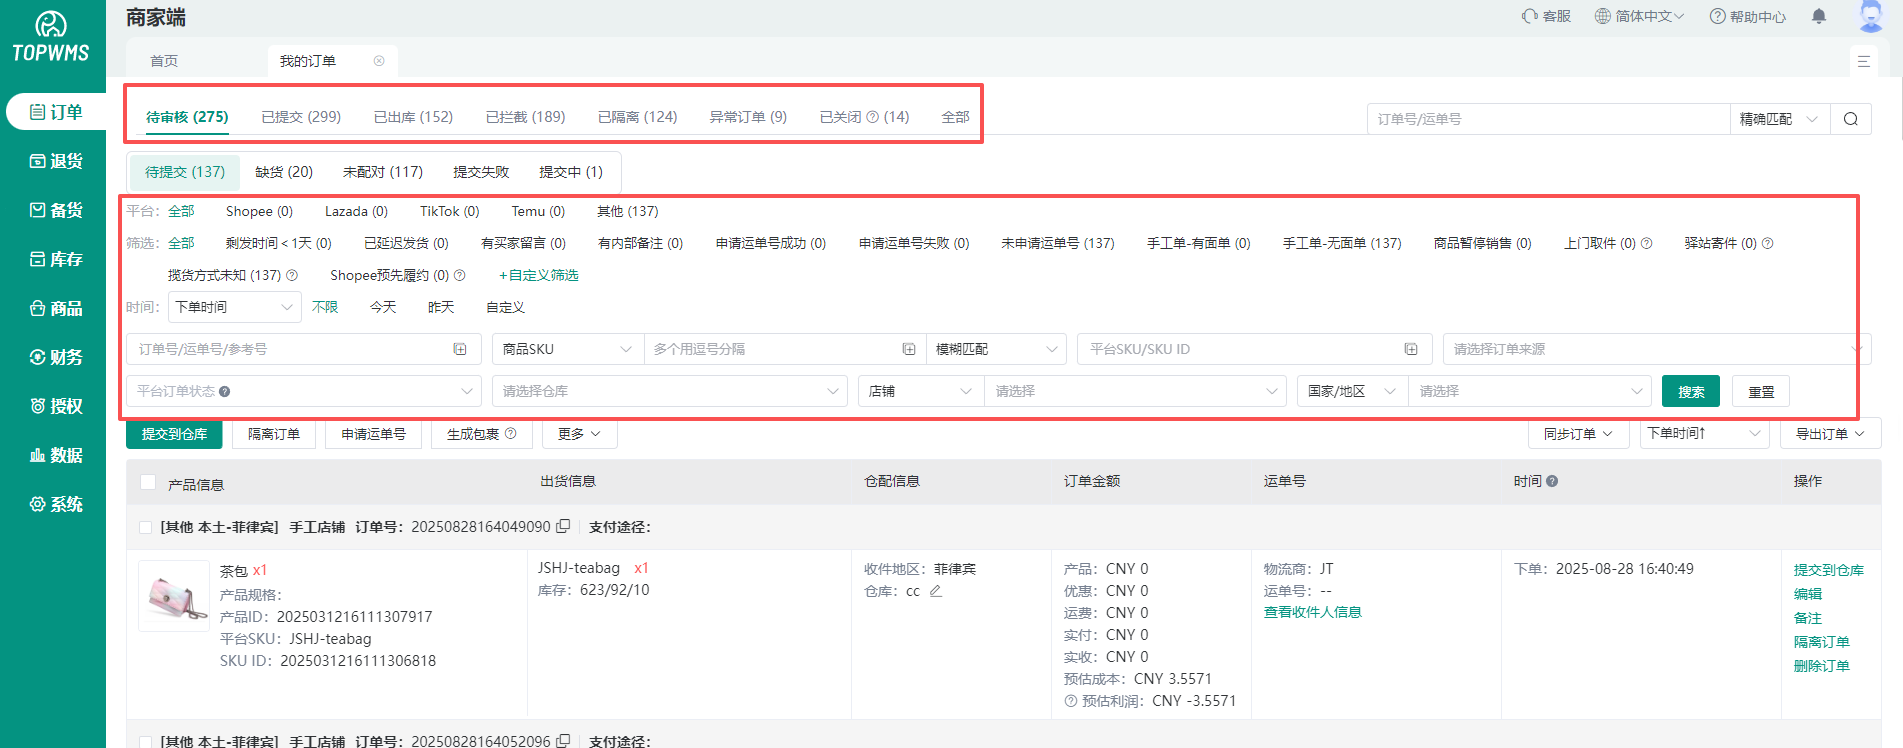
Task: Click the search magnifier icon
Action: coord(1851,119)
